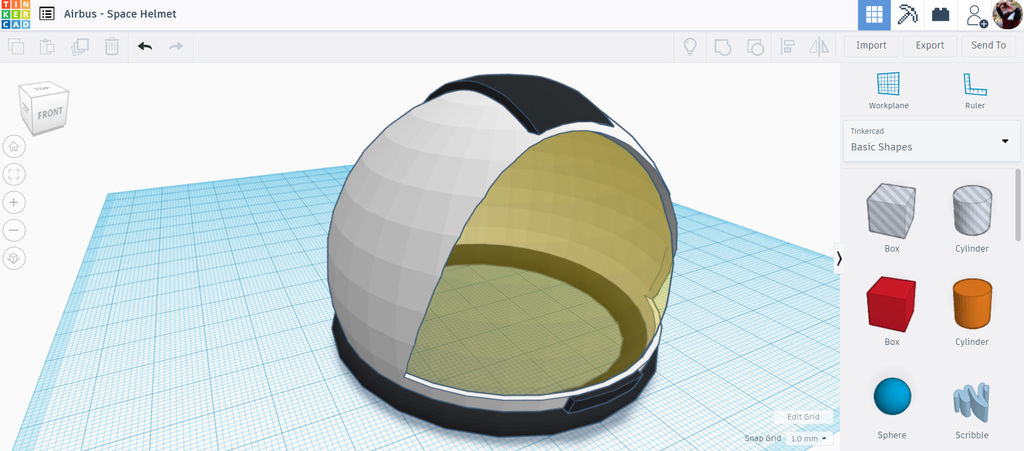Screen dimensions: 1024x451
Task: Open the designs list icon
Action: pyautogui.click(x=47, y=14)
